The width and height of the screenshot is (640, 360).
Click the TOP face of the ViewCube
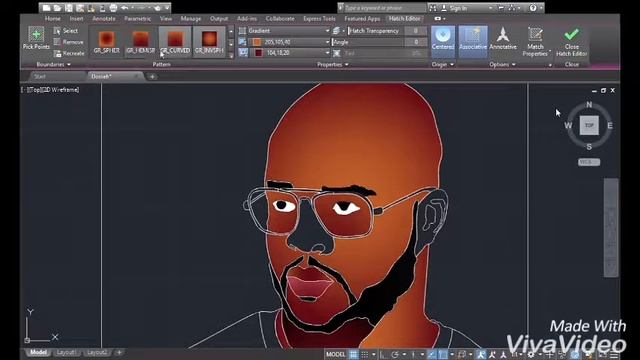click(x=589, y=125)
